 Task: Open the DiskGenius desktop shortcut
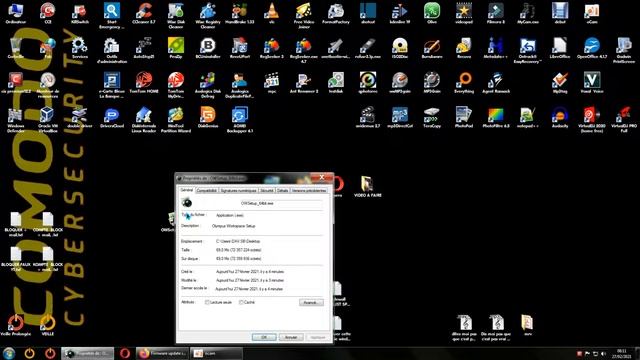click(208, 118)
